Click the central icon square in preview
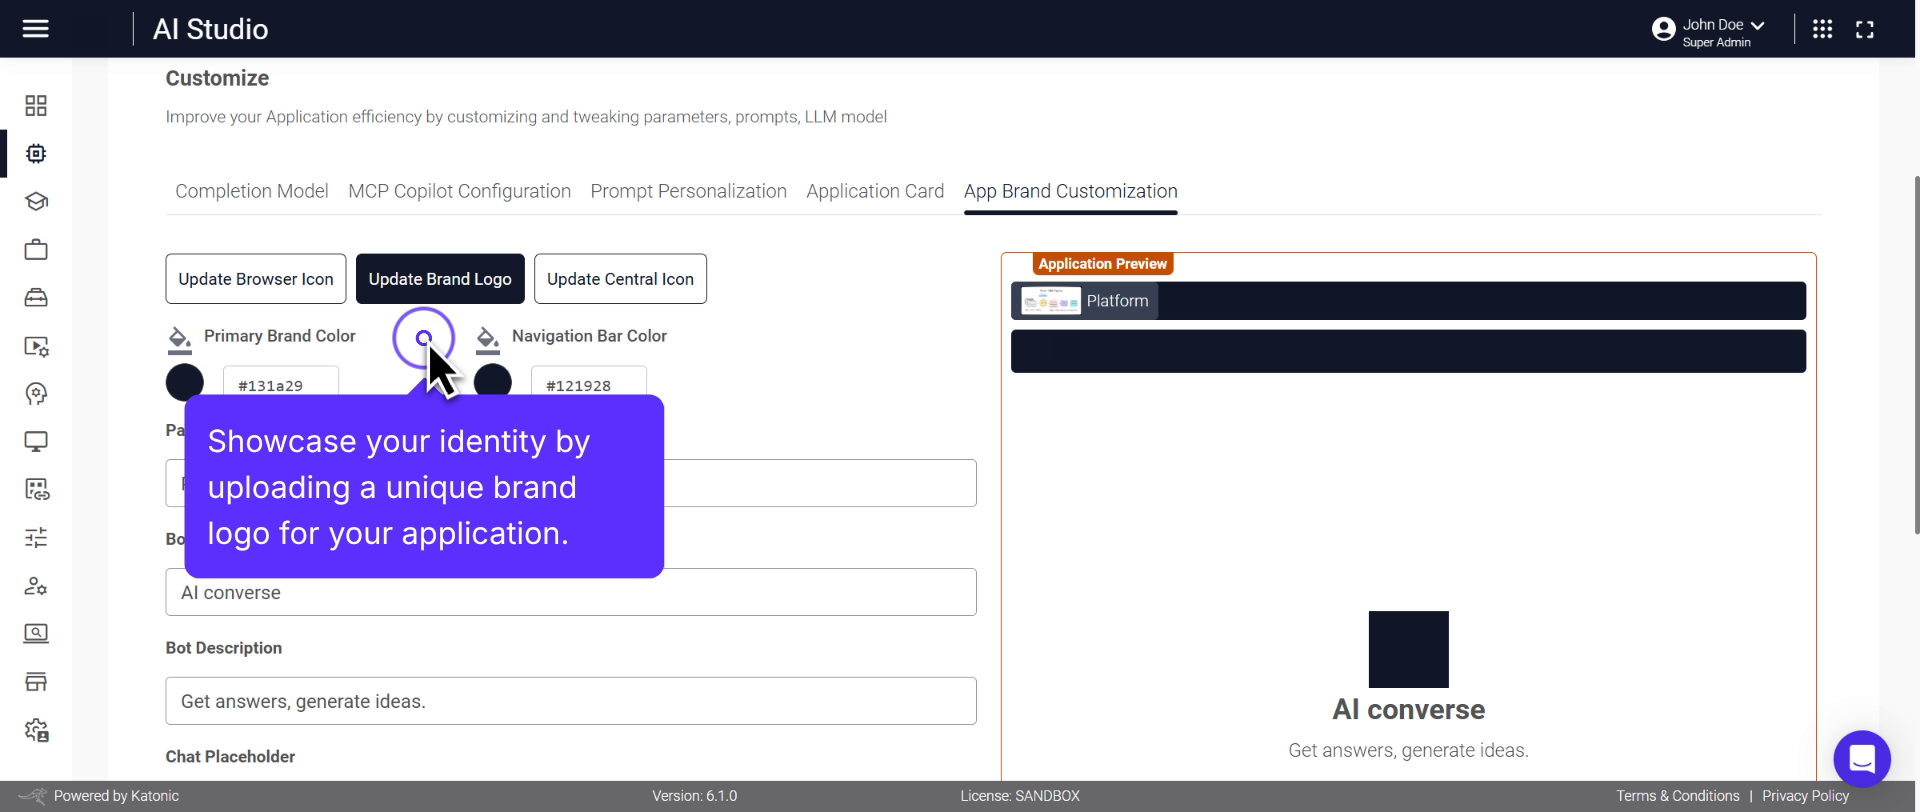The width and height of the screenshot is (1920, 812). [x=1409, y=650]
